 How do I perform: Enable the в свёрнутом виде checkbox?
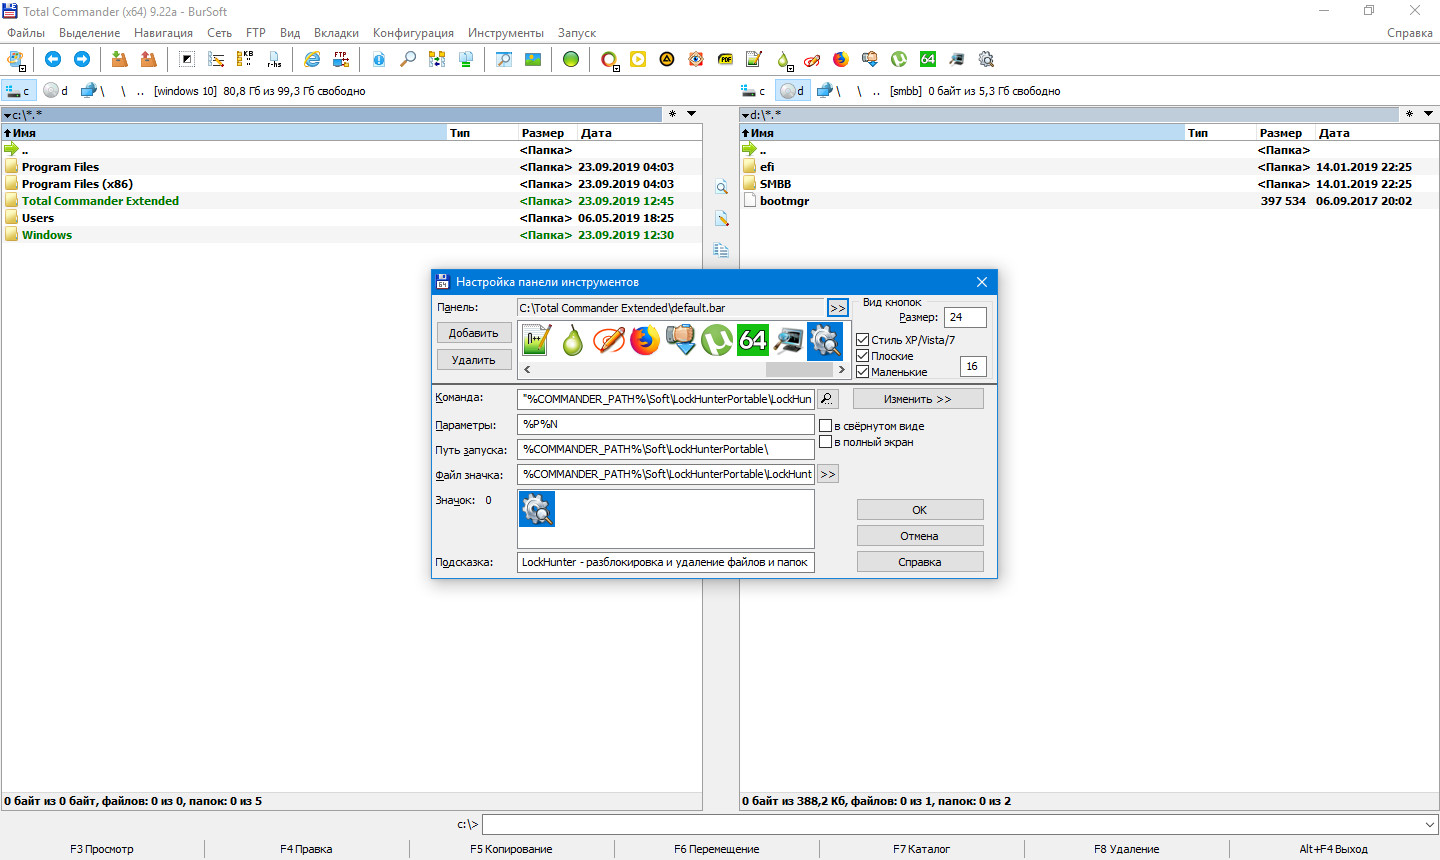pyautogui.click(x=826, y=426)
